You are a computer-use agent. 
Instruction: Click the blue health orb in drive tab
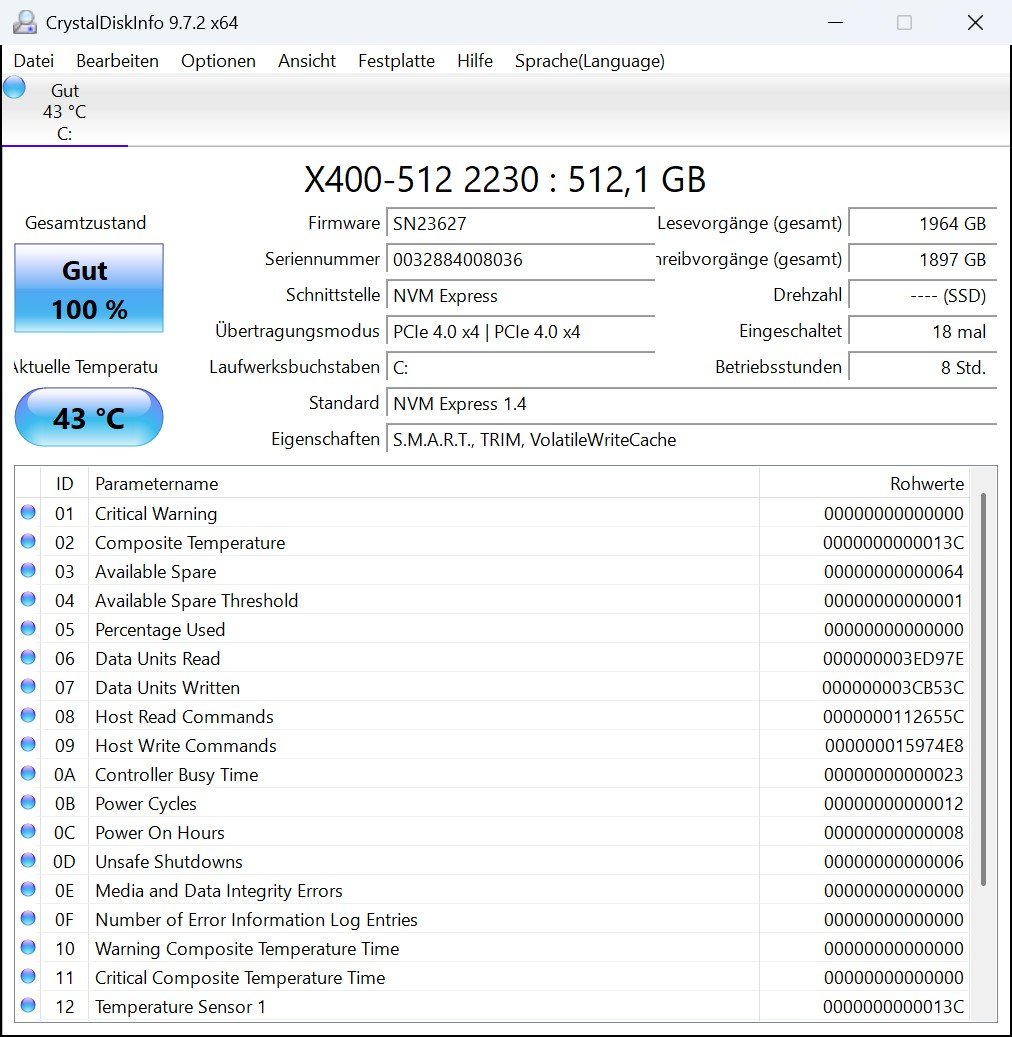point(14,87)
